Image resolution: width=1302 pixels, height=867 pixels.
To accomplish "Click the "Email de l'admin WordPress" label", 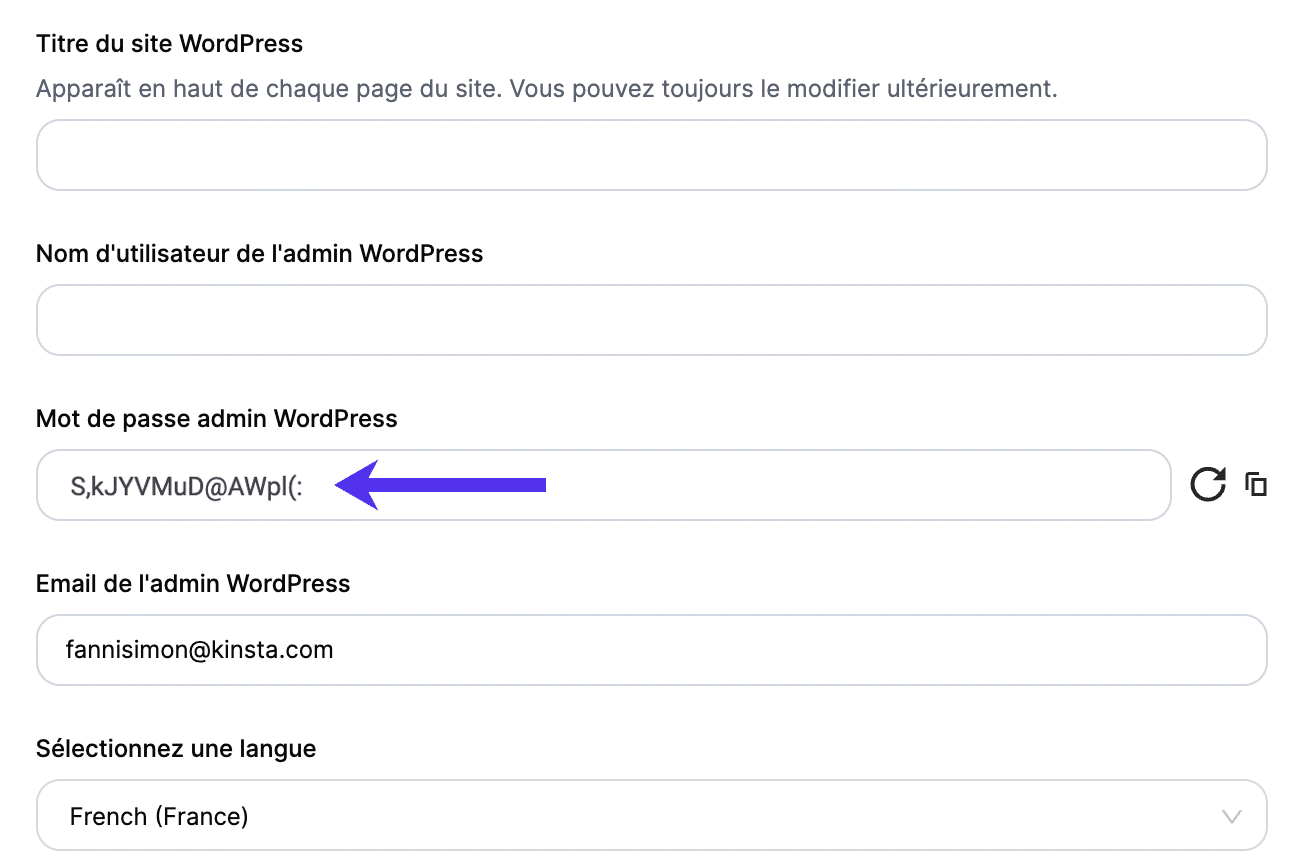I will (x=193, y=584).
